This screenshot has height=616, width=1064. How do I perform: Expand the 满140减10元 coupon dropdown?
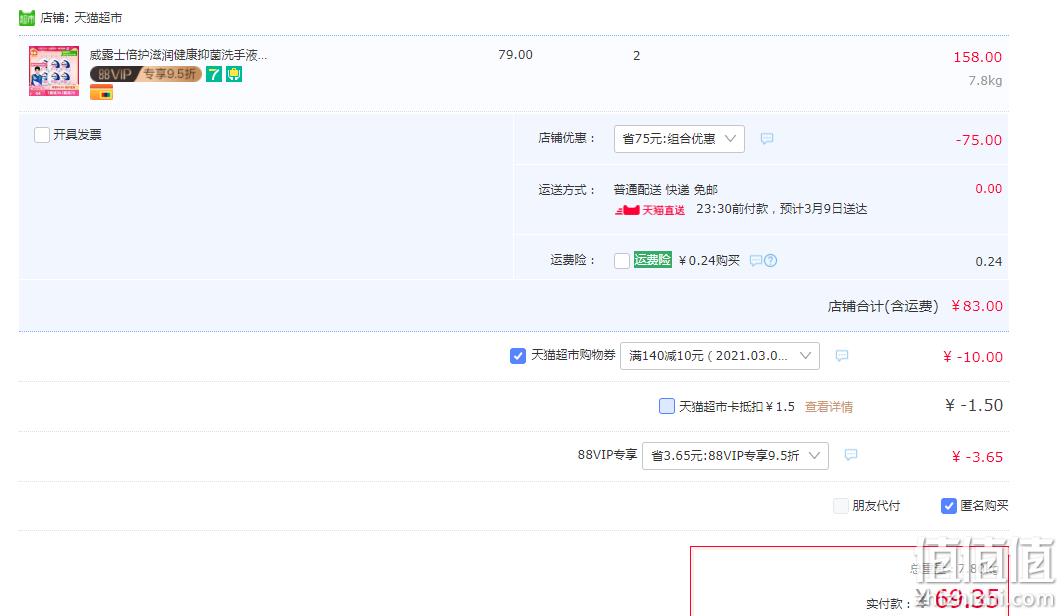[x=720, y=355]
